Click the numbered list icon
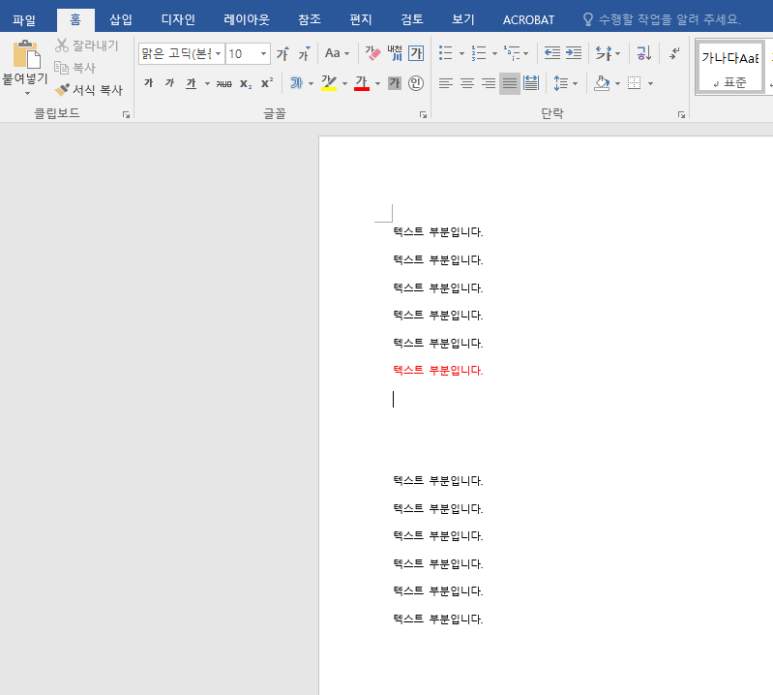Image resolution: width=773 pixels, height=695 pixels. (479, 53)
